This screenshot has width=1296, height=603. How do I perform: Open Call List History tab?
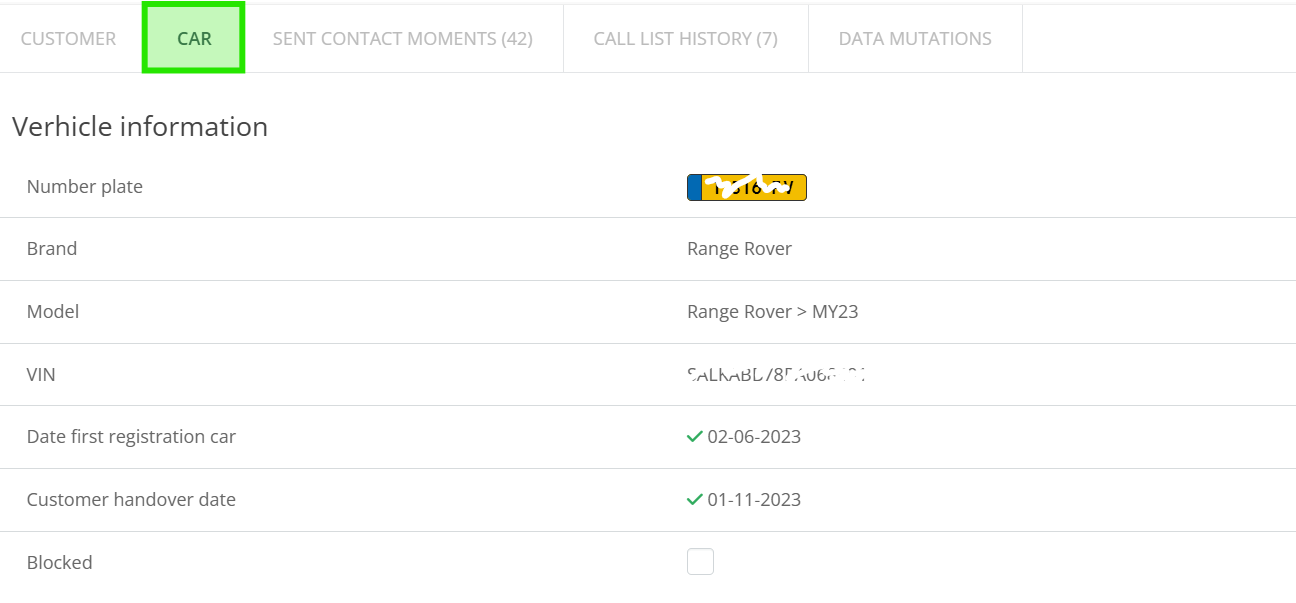[x=686, y=39]
